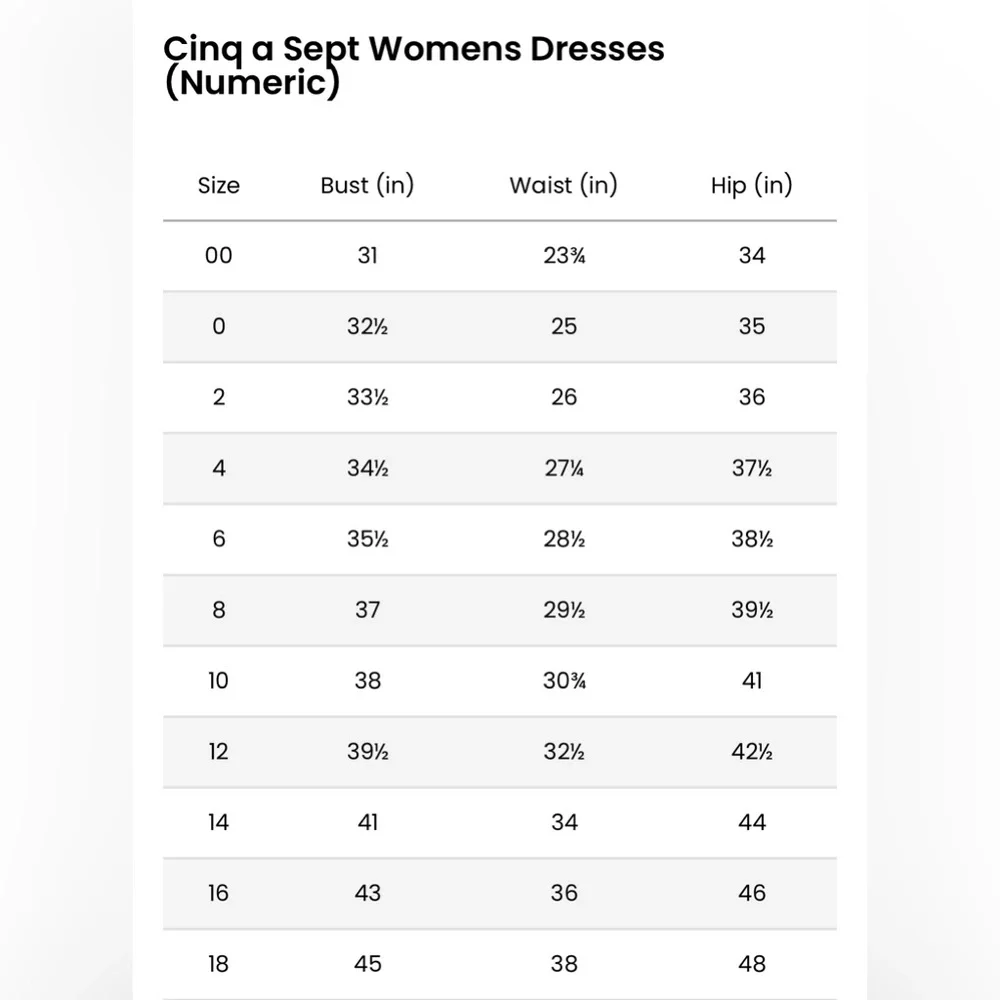Click the waist value 38 for size 18
Image resolution: width=1000 pixels, height=1000 pixels.
click(x=564, y=964)
